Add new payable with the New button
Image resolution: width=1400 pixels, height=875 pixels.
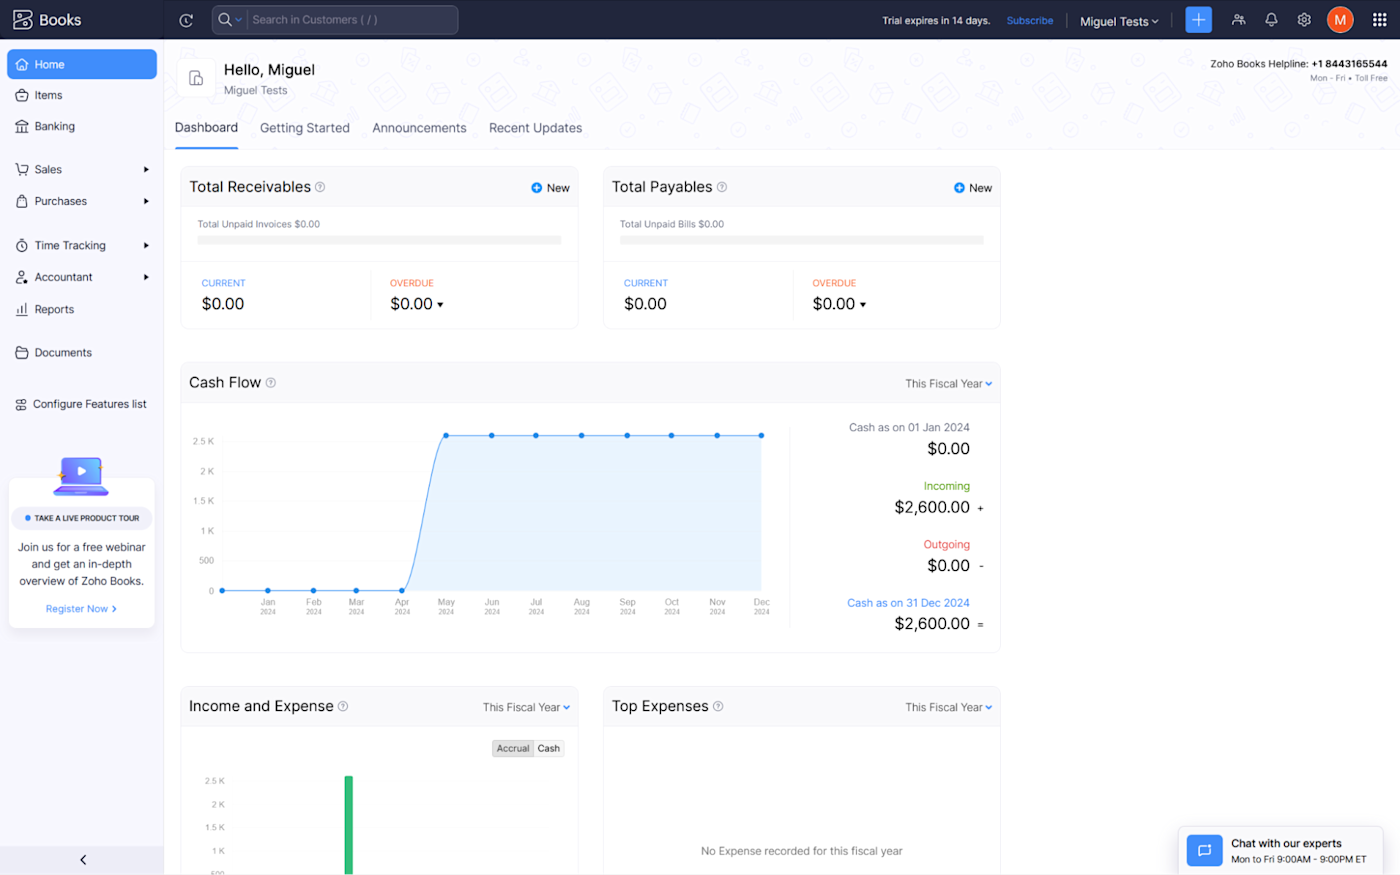coord(973,188)
